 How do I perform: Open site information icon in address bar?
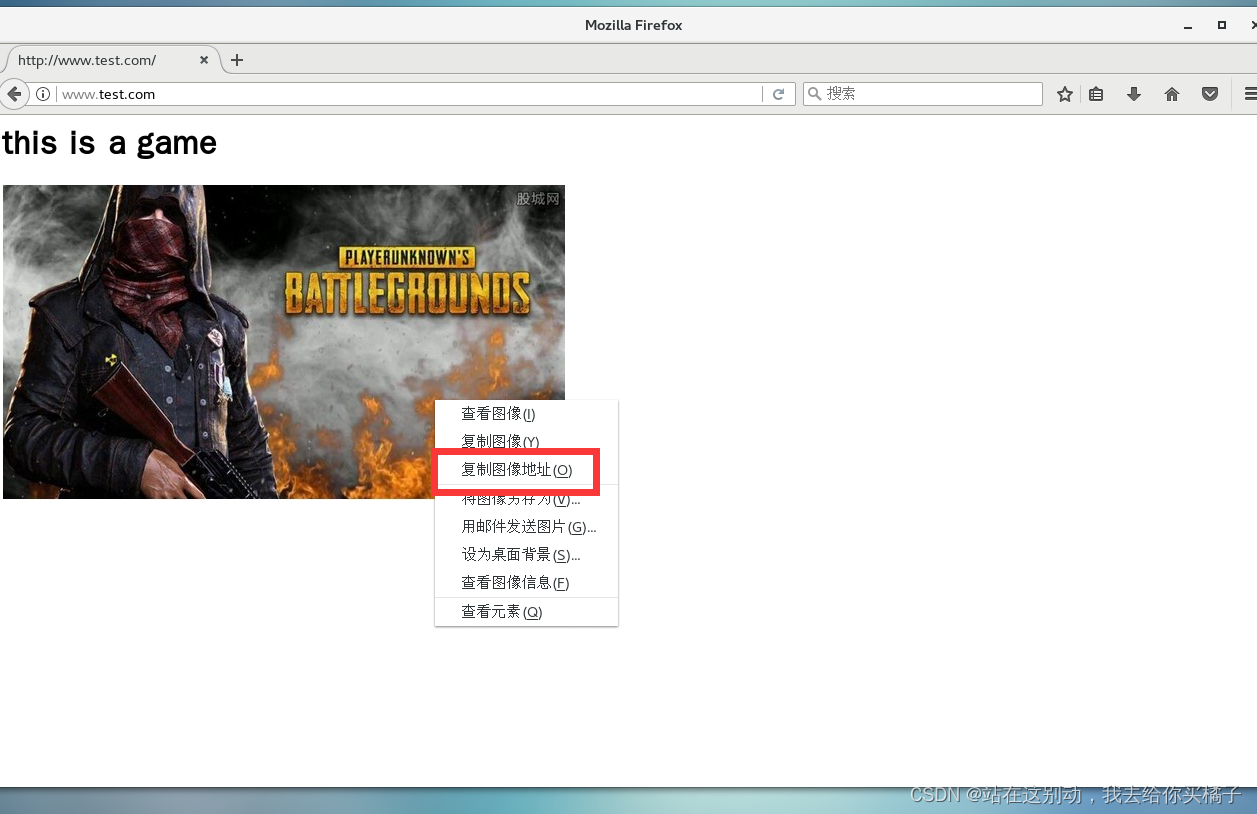click(x=43, y=94)
